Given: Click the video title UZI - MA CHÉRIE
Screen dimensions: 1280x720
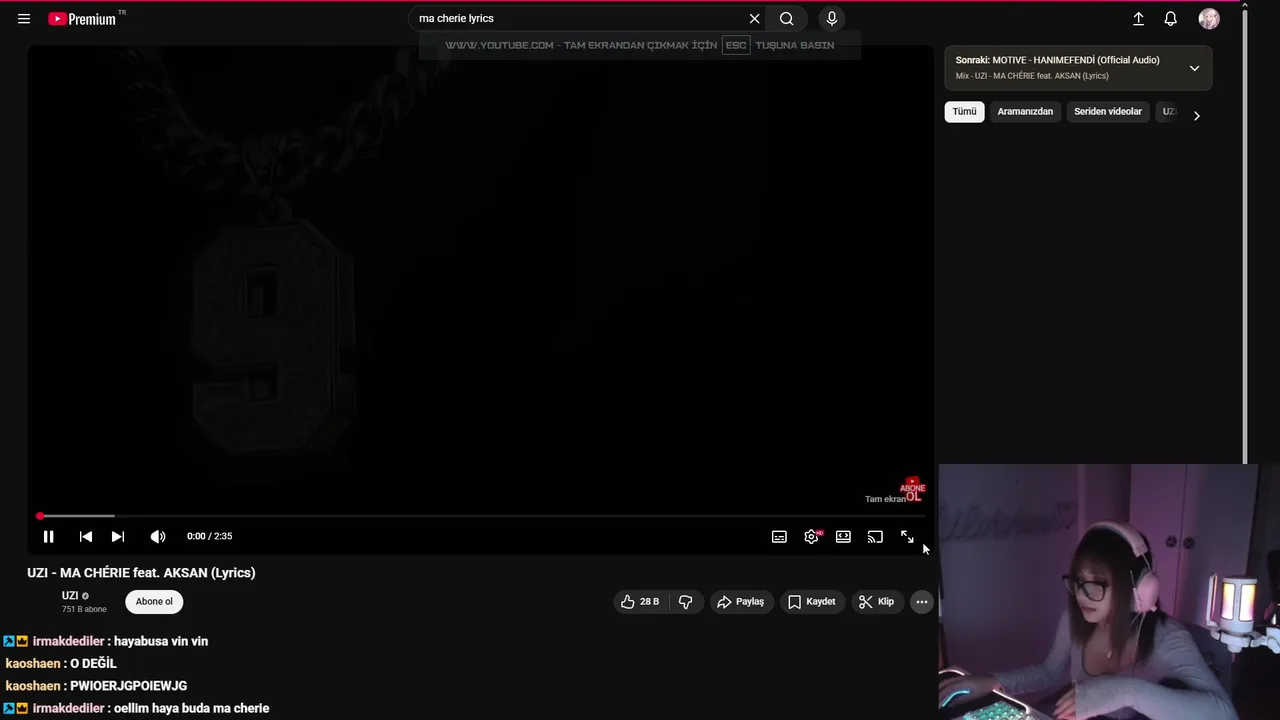Looking at the screenshot, I should coord(141,573).
